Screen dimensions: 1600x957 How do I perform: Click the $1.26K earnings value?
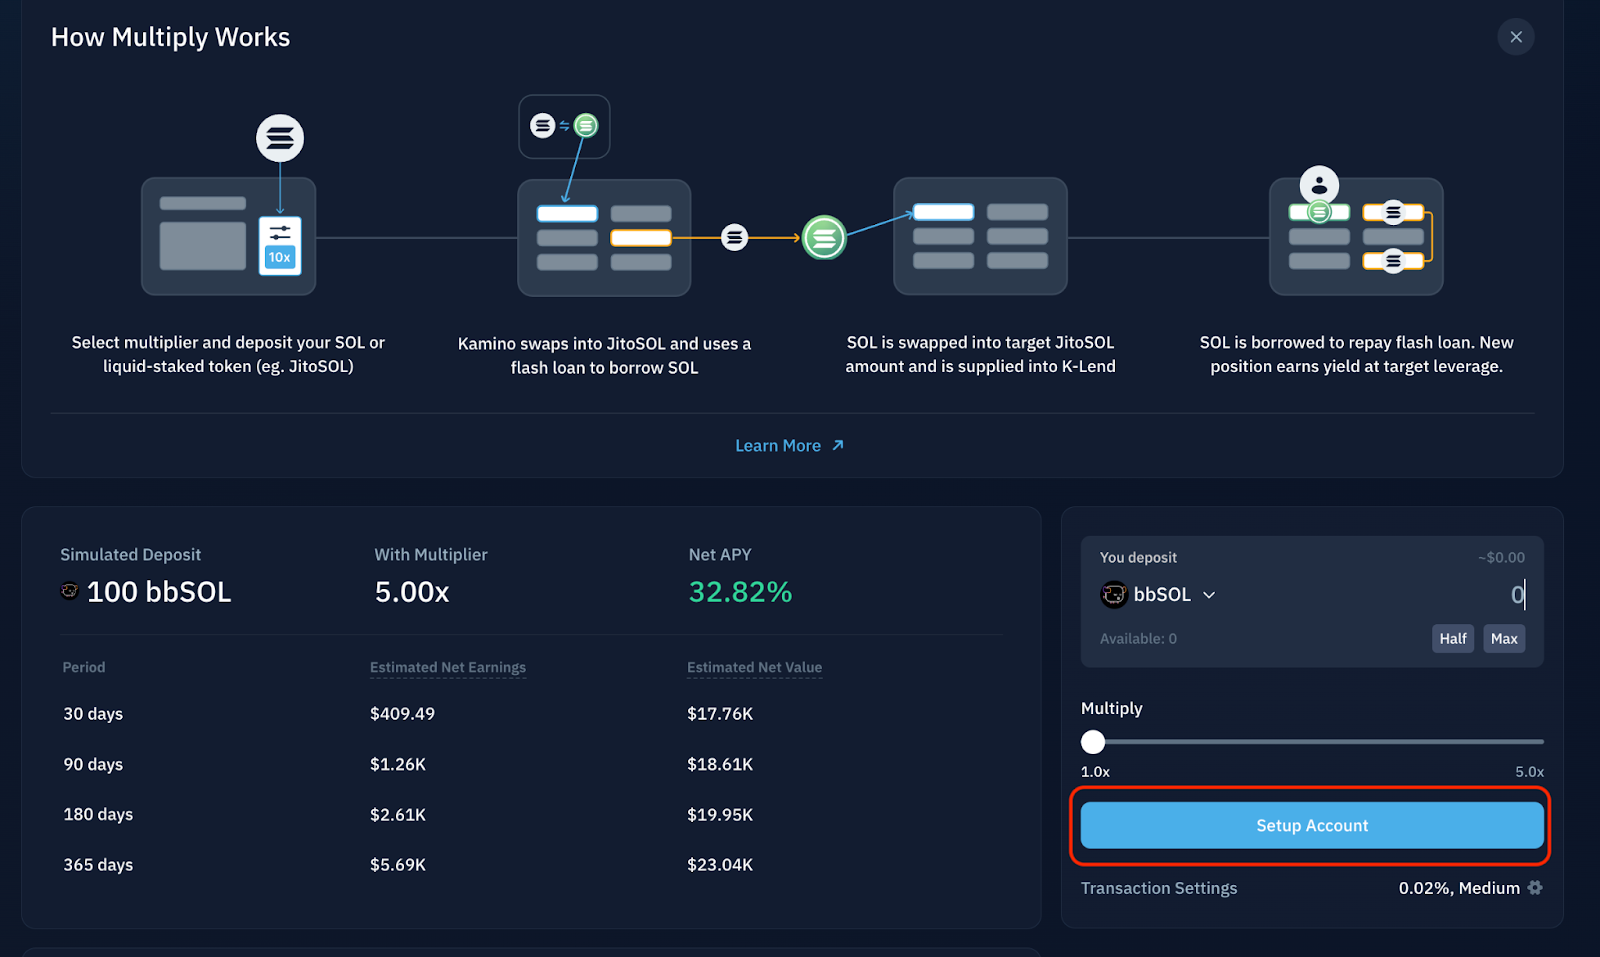398,764
